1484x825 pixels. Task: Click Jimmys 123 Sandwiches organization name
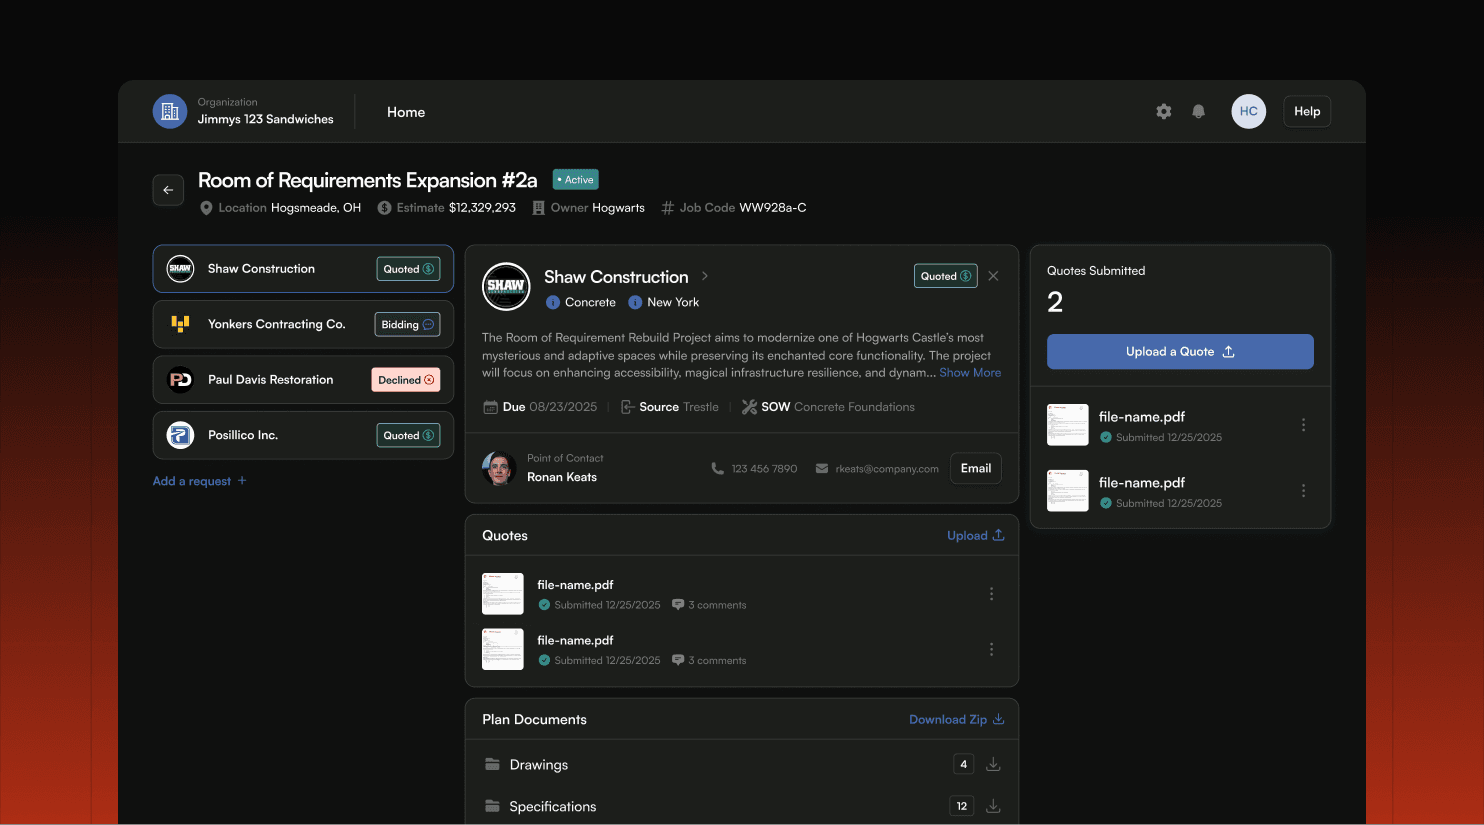[266, 119]
